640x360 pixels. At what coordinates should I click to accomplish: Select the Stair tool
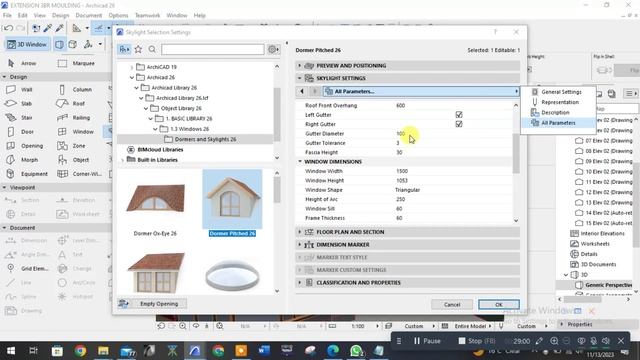pyautogui.click(x=19, y=118)
